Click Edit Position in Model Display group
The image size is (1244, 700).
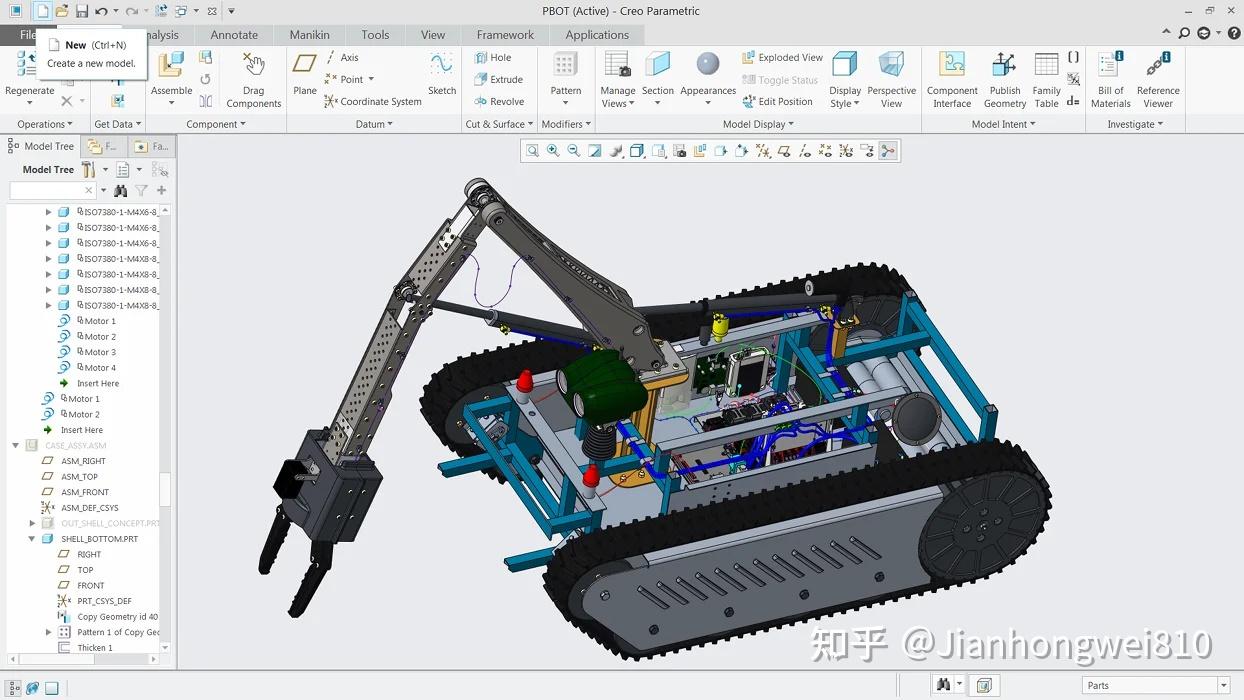(x=779, y=101)
